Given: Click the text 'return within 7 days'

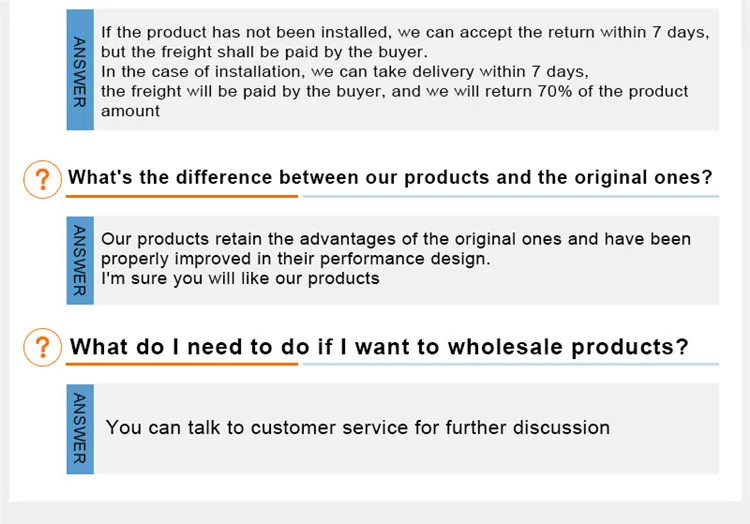Looking at the screenshot, I should [x=628, y=33].
